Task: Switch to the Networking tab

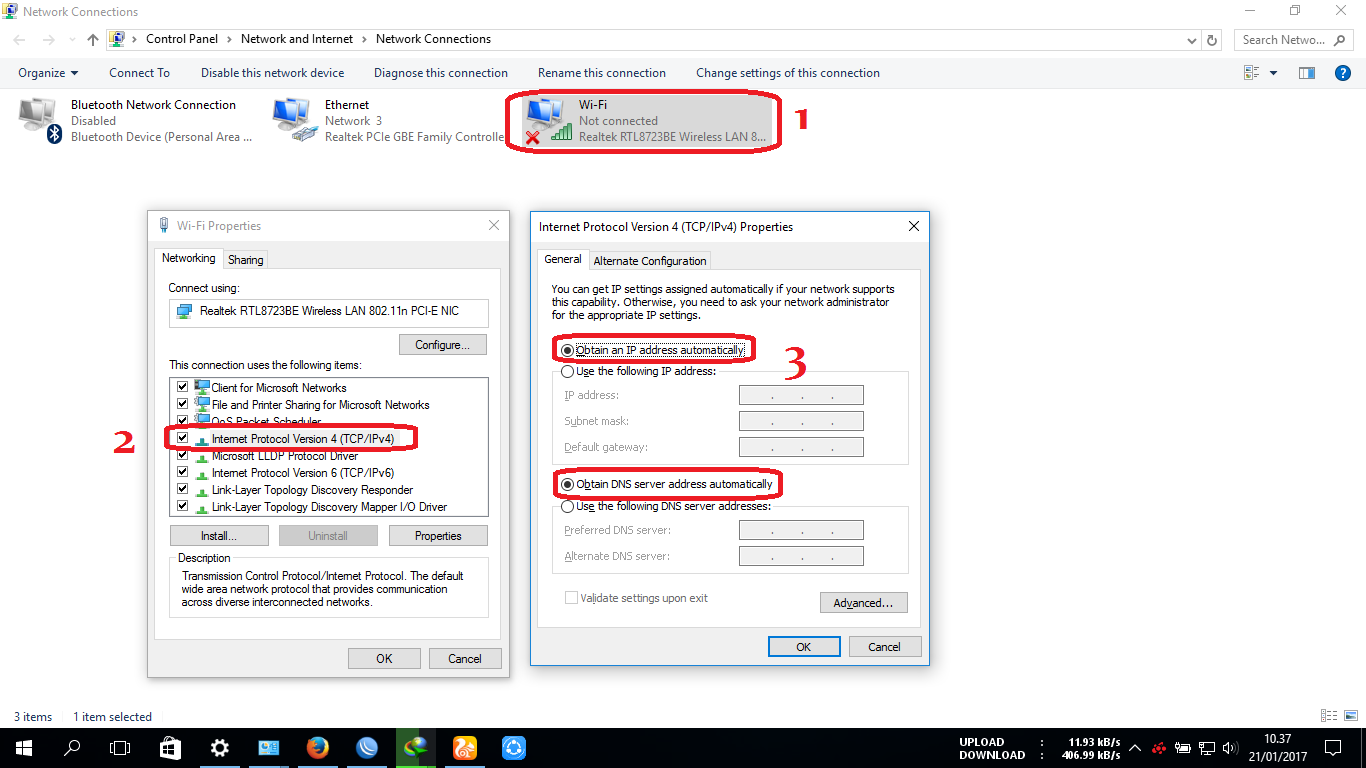Action: click(189, 258)
